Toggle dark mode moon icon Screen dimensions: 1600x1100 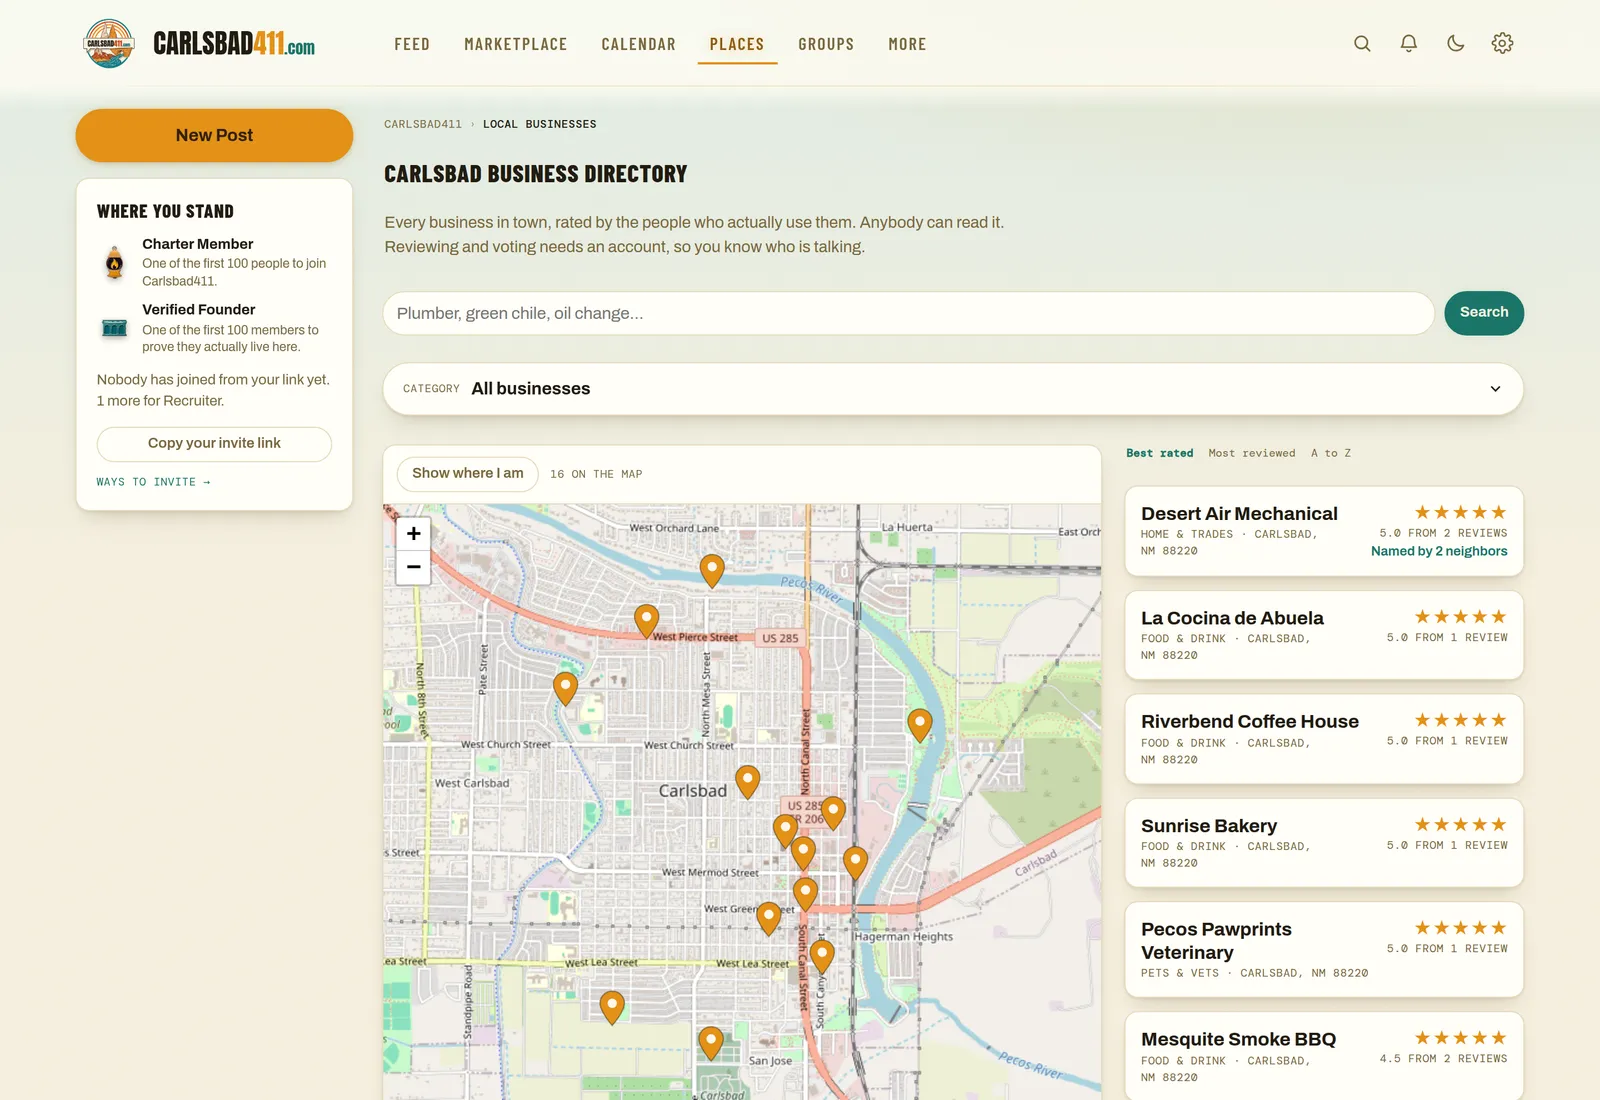coord(1456,44)
